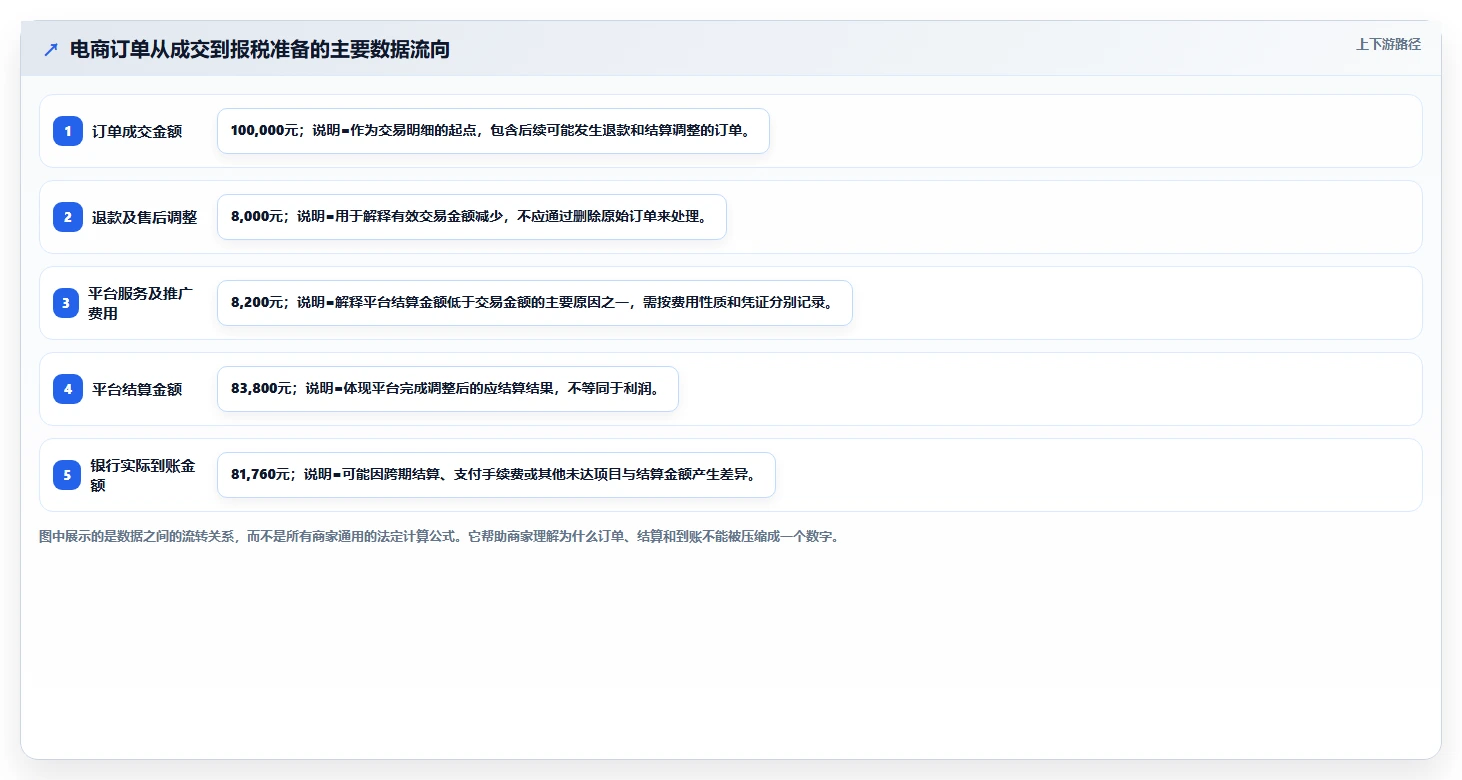Open the 81,760元 bank arrival description box

pos(496,475)
